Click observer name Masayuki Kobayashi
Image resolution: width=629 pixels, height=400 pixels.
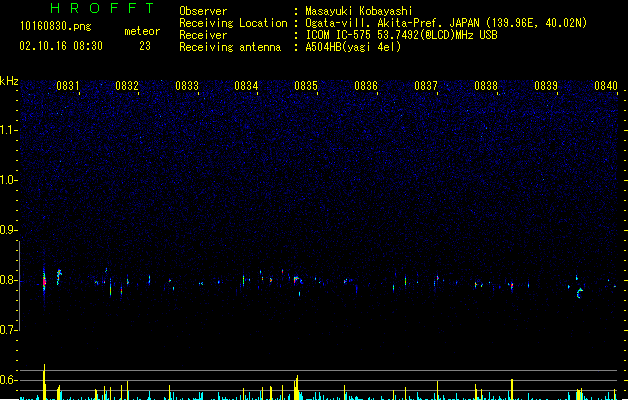[x=359, y=11]
